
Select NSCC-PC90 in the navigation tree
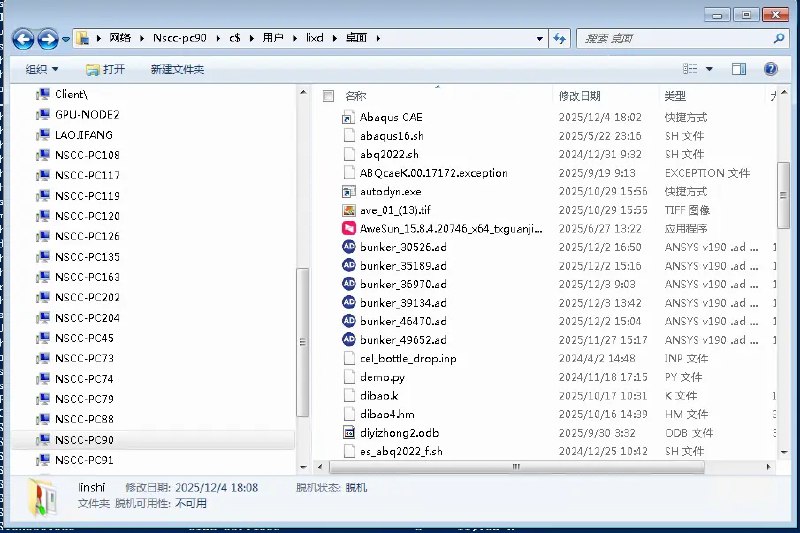tap(84, 440)
